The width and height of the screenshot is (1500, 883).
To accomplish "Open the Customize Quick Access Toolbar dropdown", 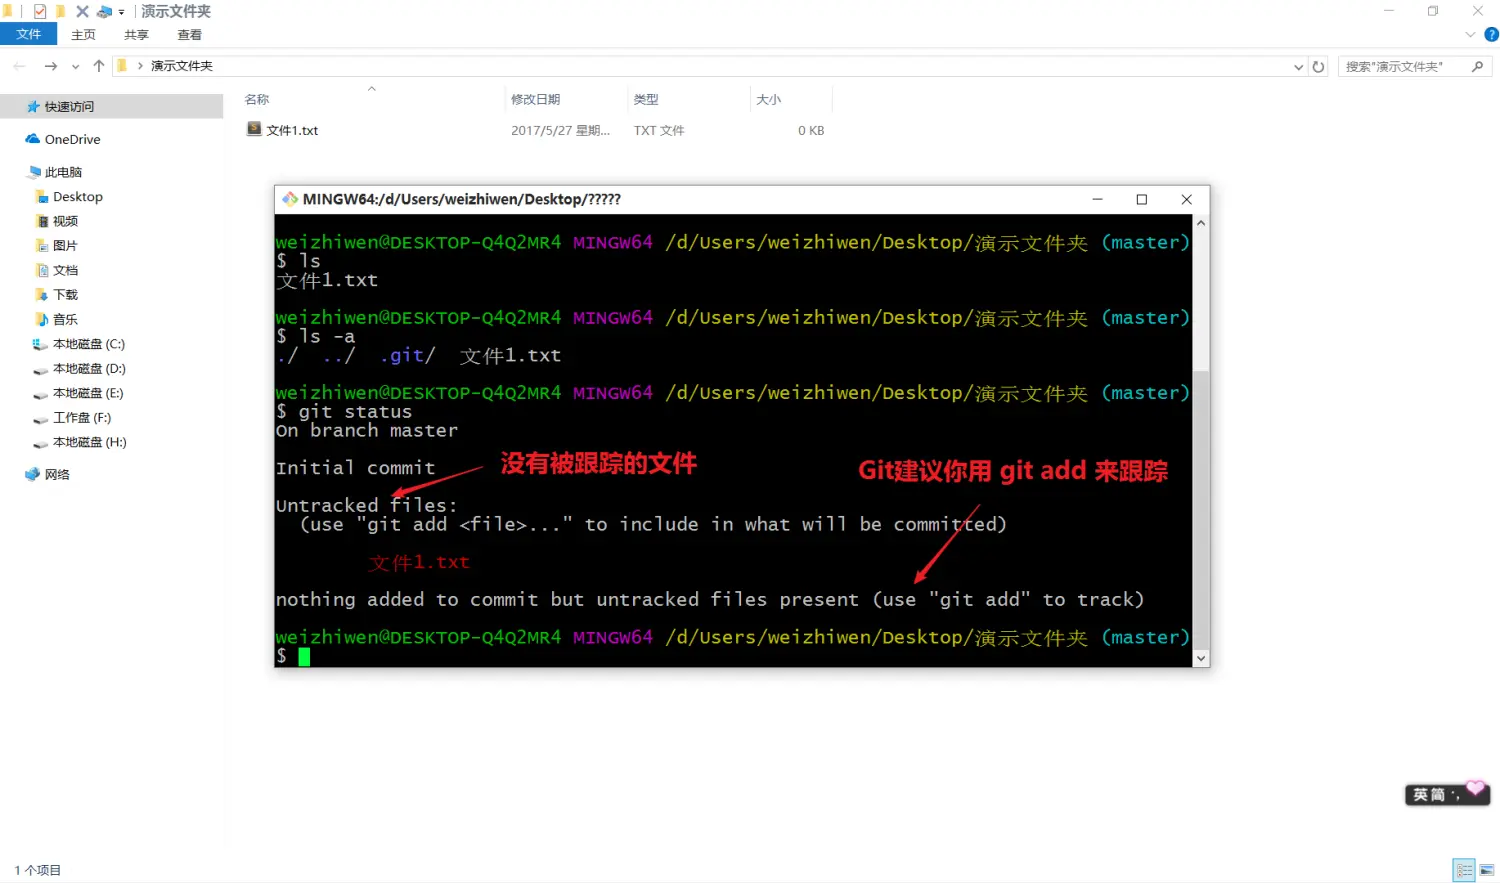I will coord(122,13).
